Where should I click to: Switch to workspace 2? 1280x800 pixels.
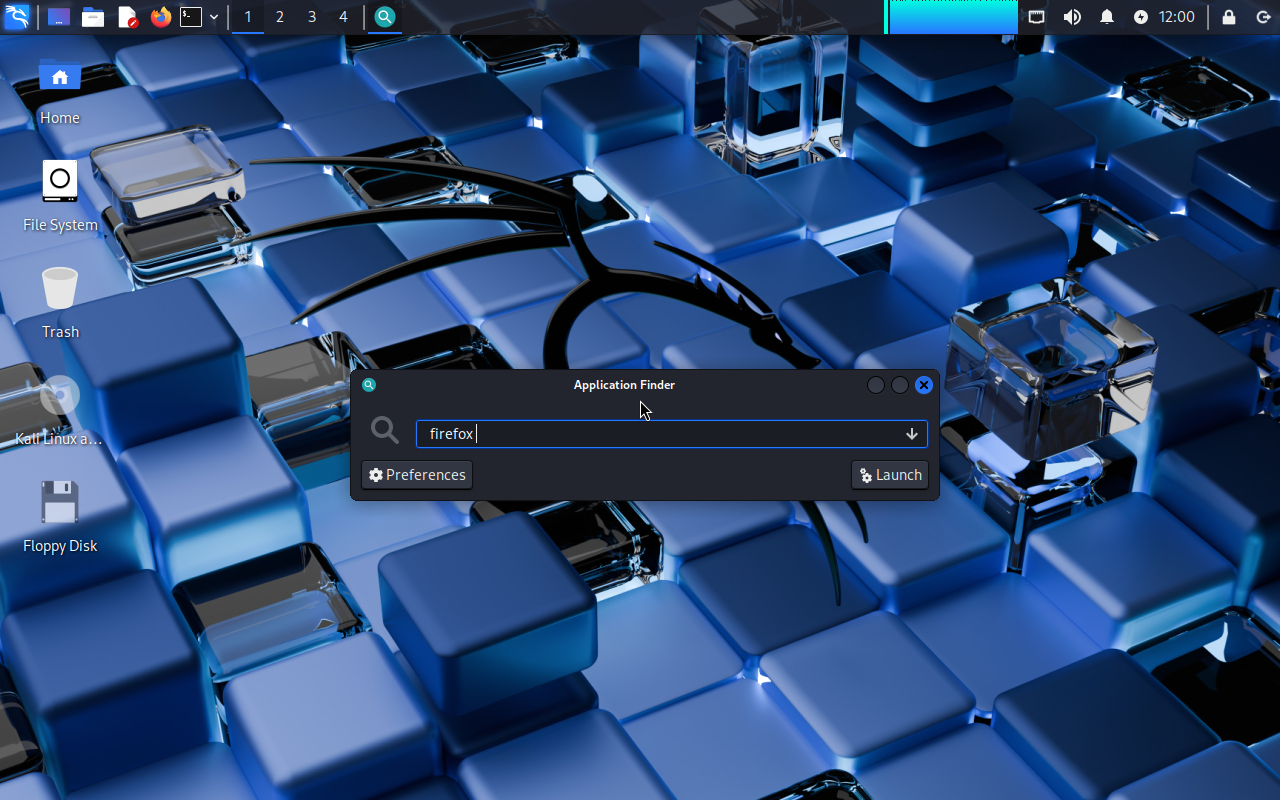pyautogui.click(x=280, y=17)
